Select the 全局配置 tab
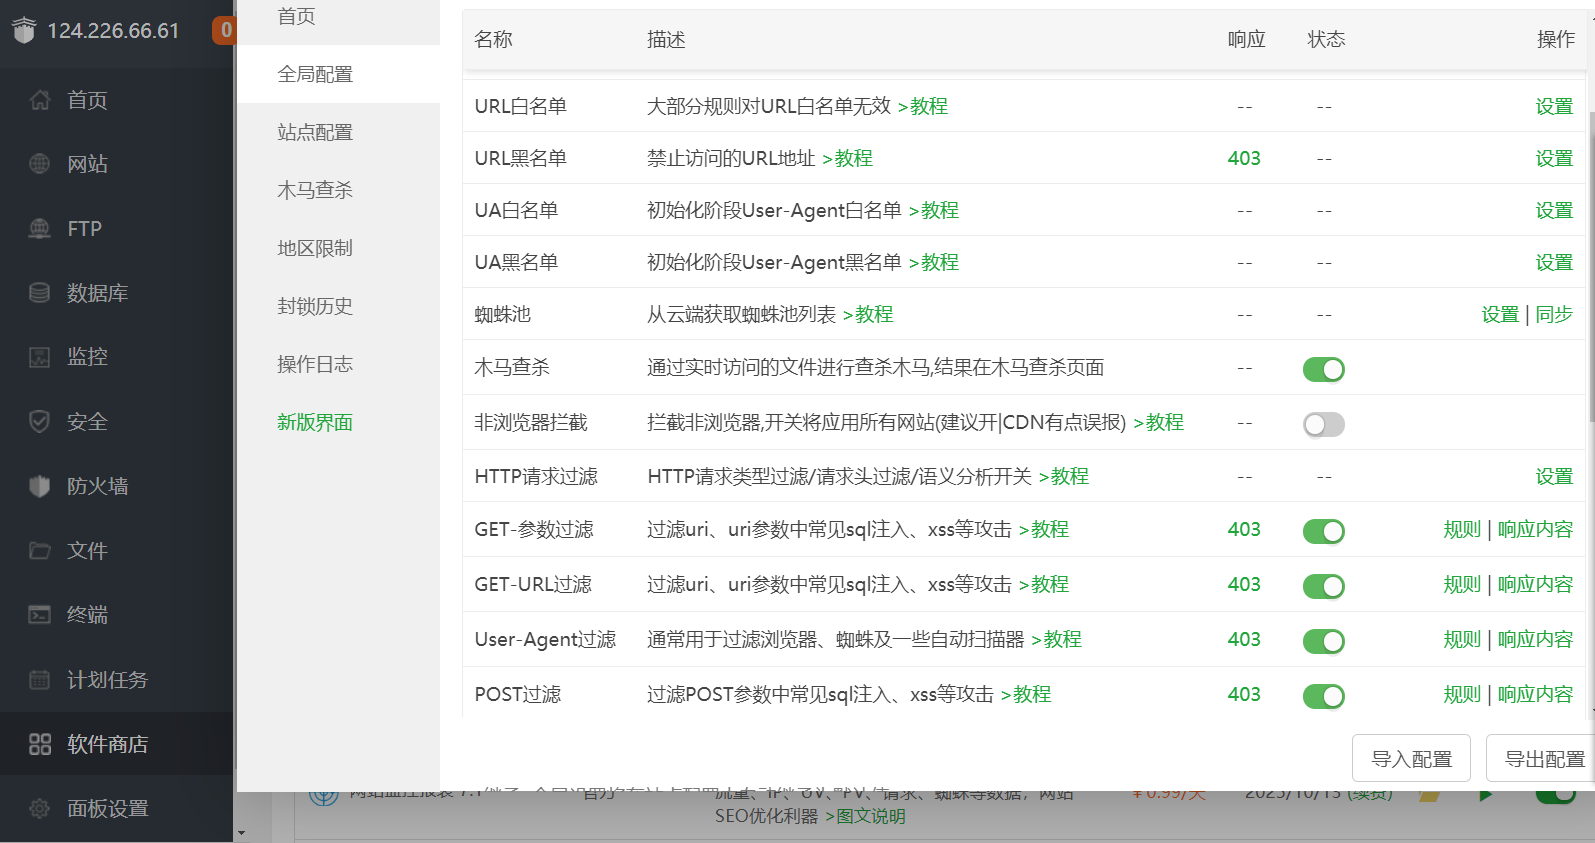1595x843 pixels. tap(338, 74)
